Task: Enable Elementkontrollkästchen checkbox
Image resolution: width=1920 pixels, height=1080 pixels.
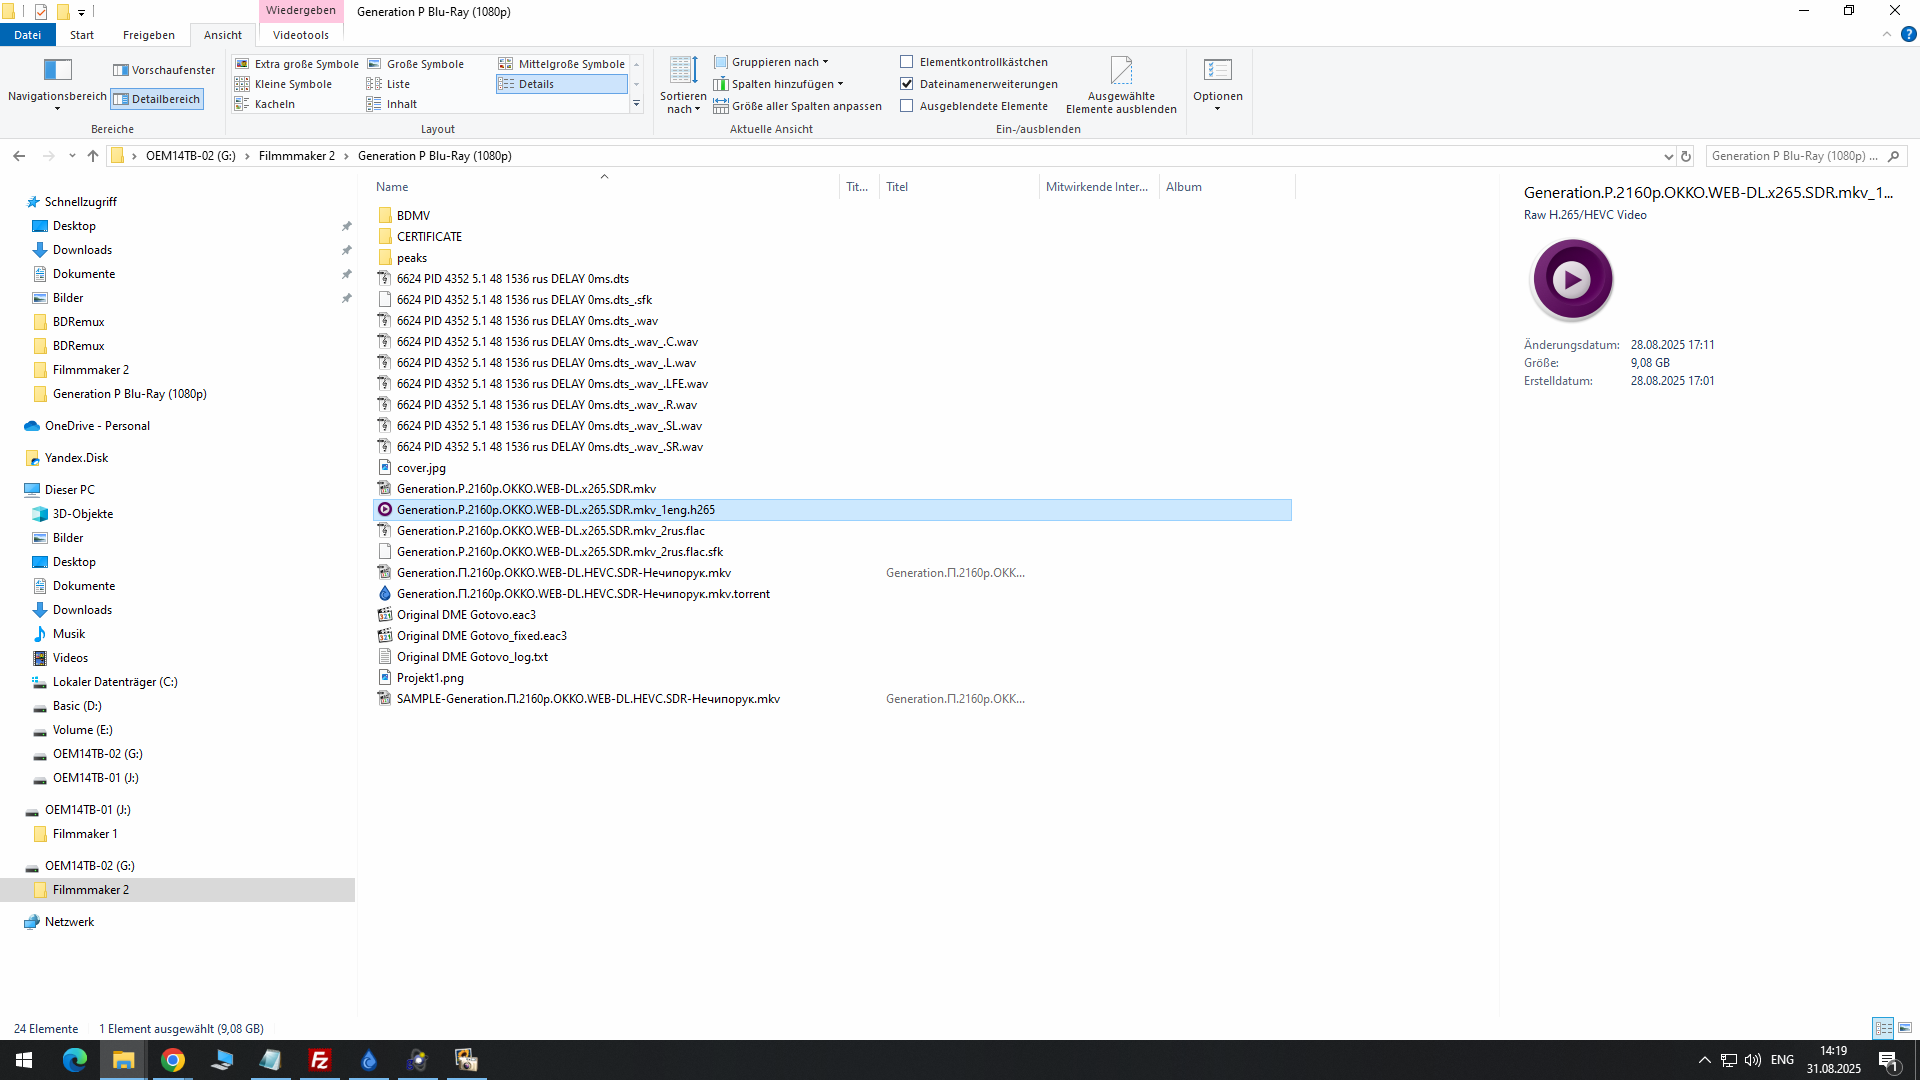Action: point(907,62)
